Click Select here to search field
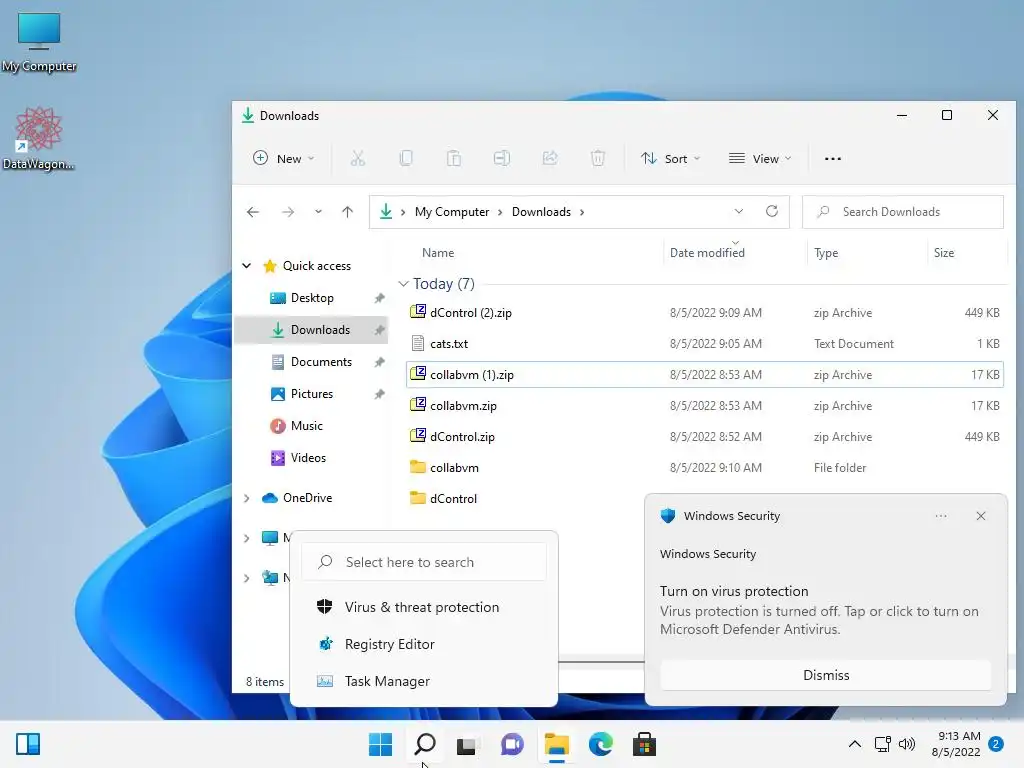The height and width of the screenshot is (768, 1024). [x=423, y=562]
